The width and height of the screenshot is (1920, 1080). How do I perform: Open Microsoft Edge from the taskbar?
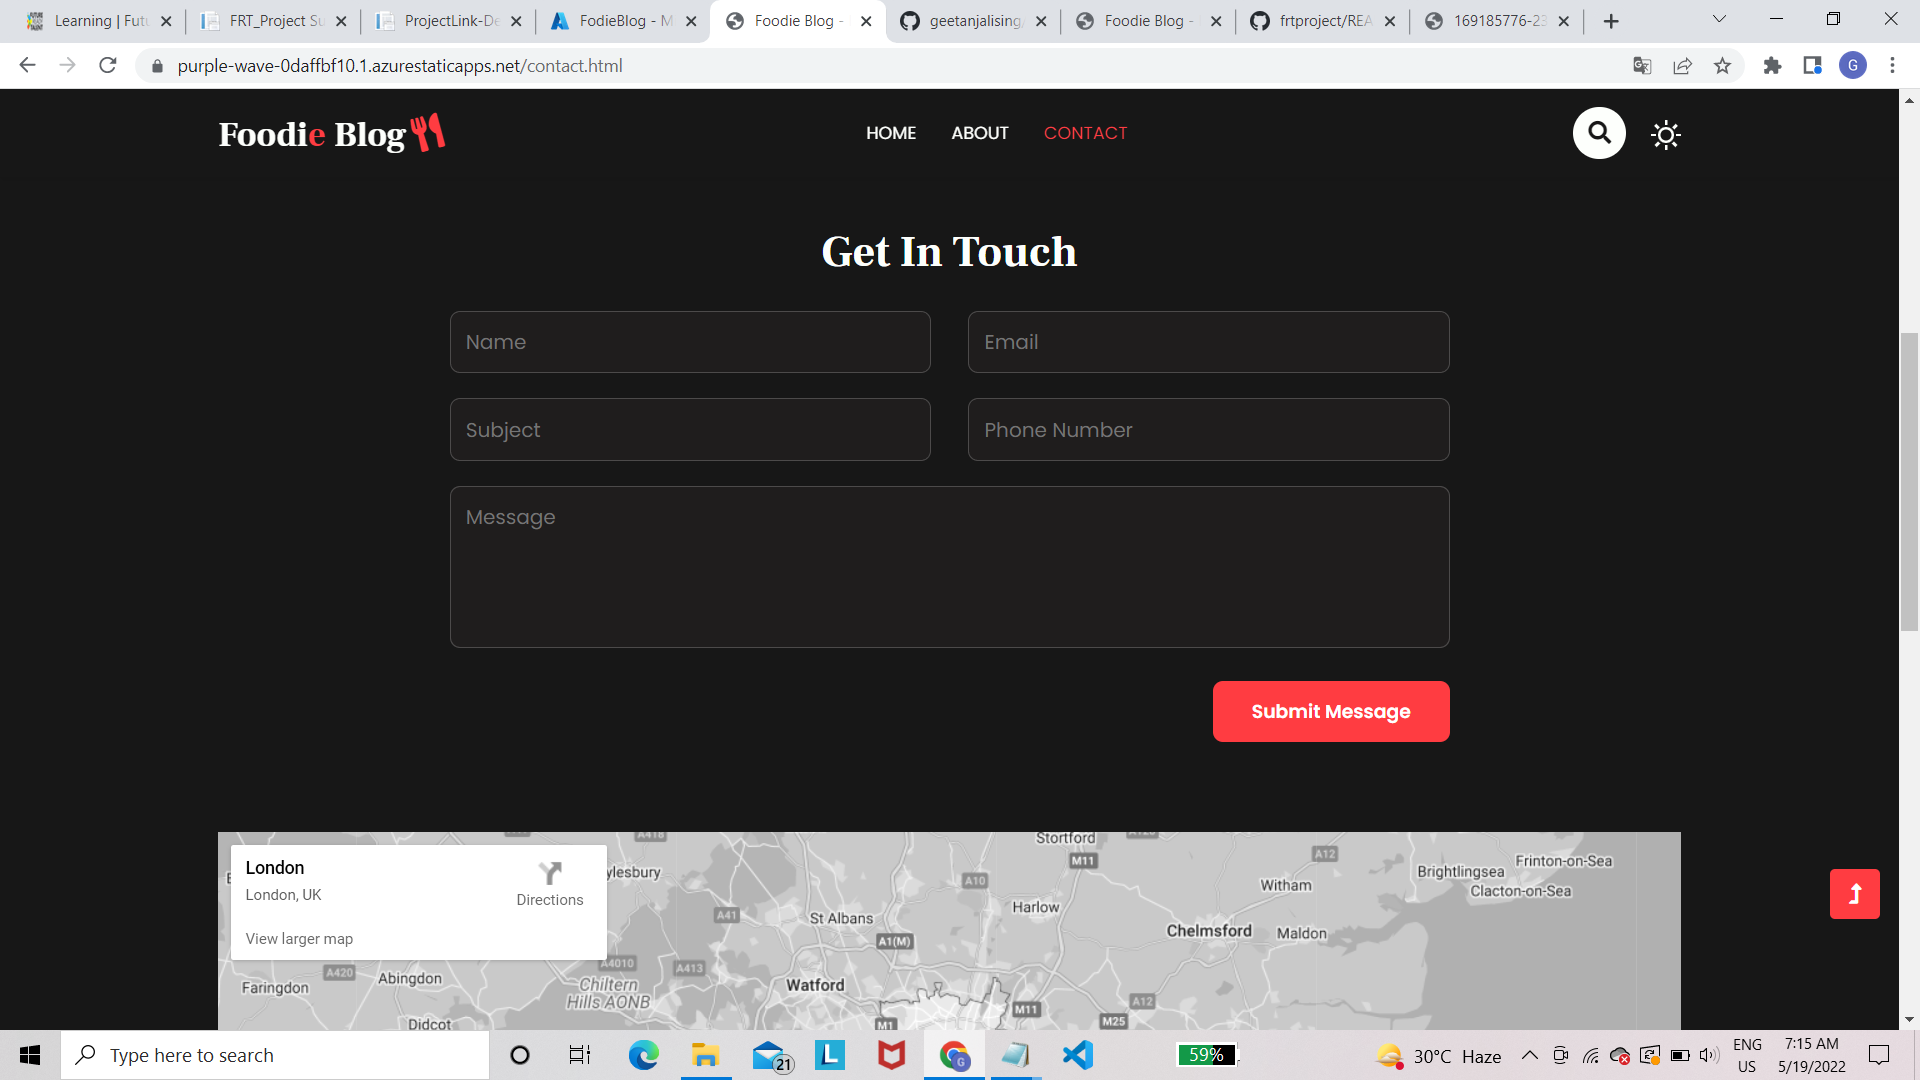[643, 1054]
